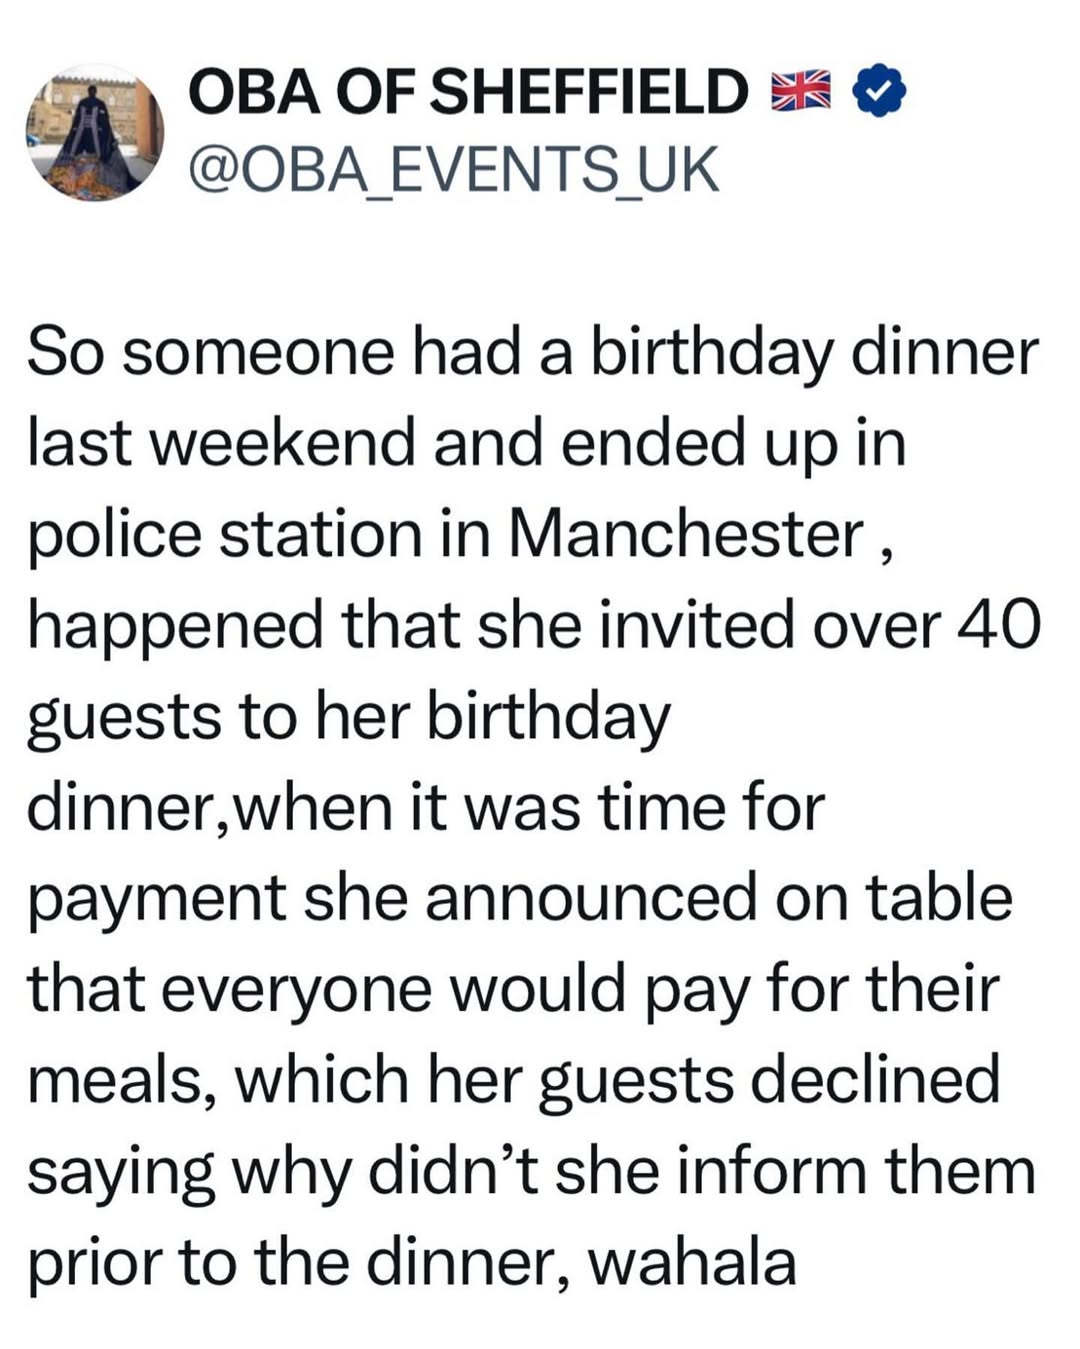Screen dimensions: 1080x1349
Task: Click the line 'saying why didn't she inform them'
Action: [x=531, y=1171]
